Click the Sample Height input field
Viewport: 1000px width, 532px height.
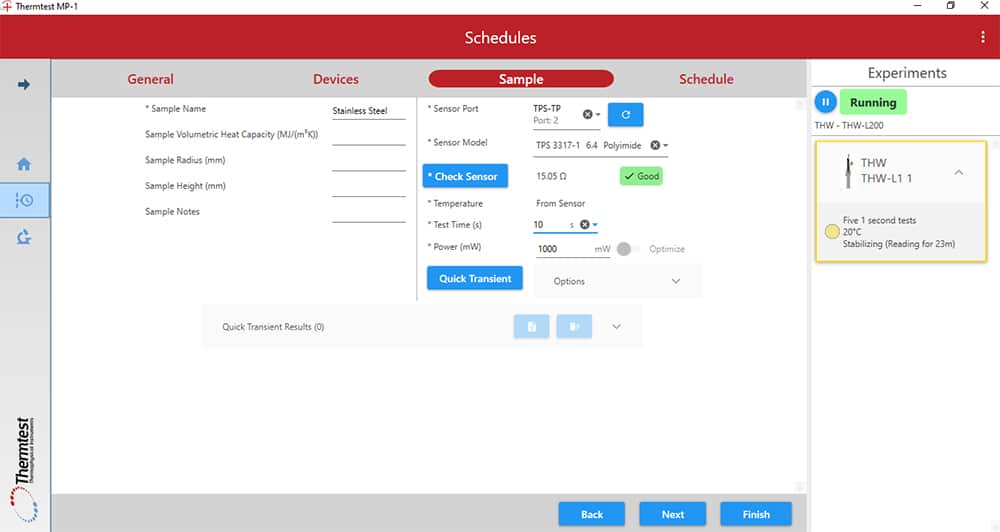[369, 188]
